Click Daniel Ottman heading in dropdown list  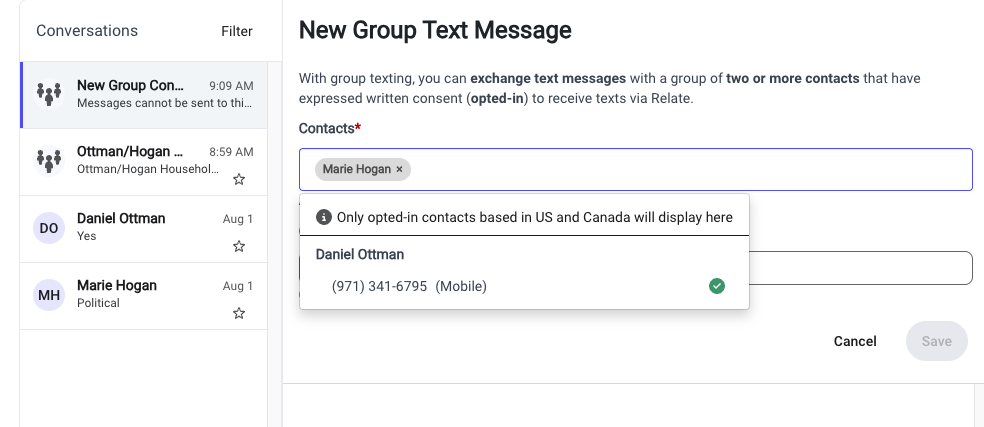point(360,254)
